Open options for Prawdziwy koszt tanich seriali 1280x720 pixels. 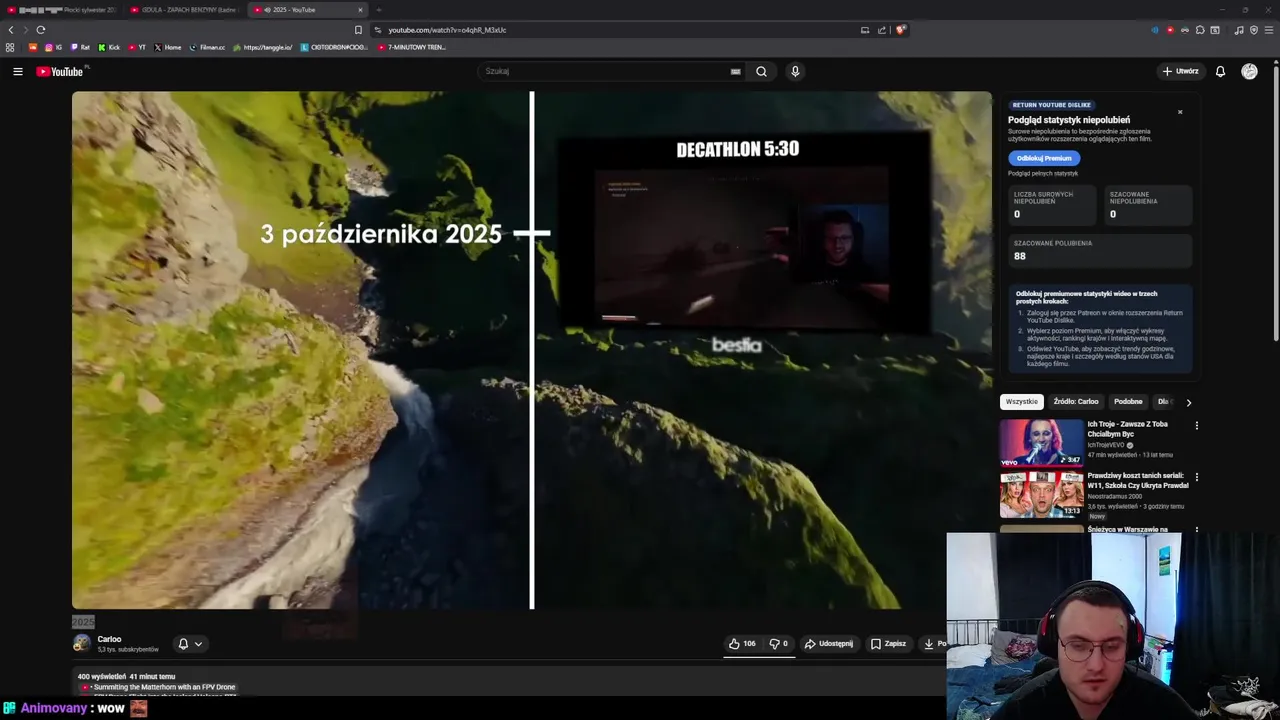pos(1196,477)
